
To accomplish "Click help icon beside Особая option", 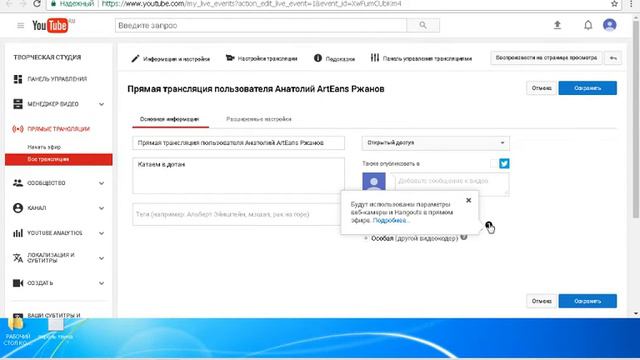I will [464, 237].
